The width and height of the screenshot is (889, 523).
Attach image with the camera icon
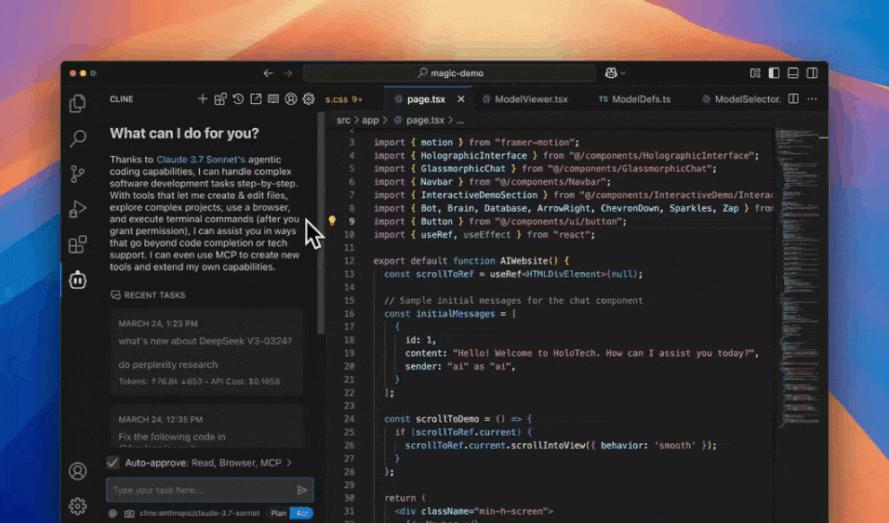pos(129,513)
